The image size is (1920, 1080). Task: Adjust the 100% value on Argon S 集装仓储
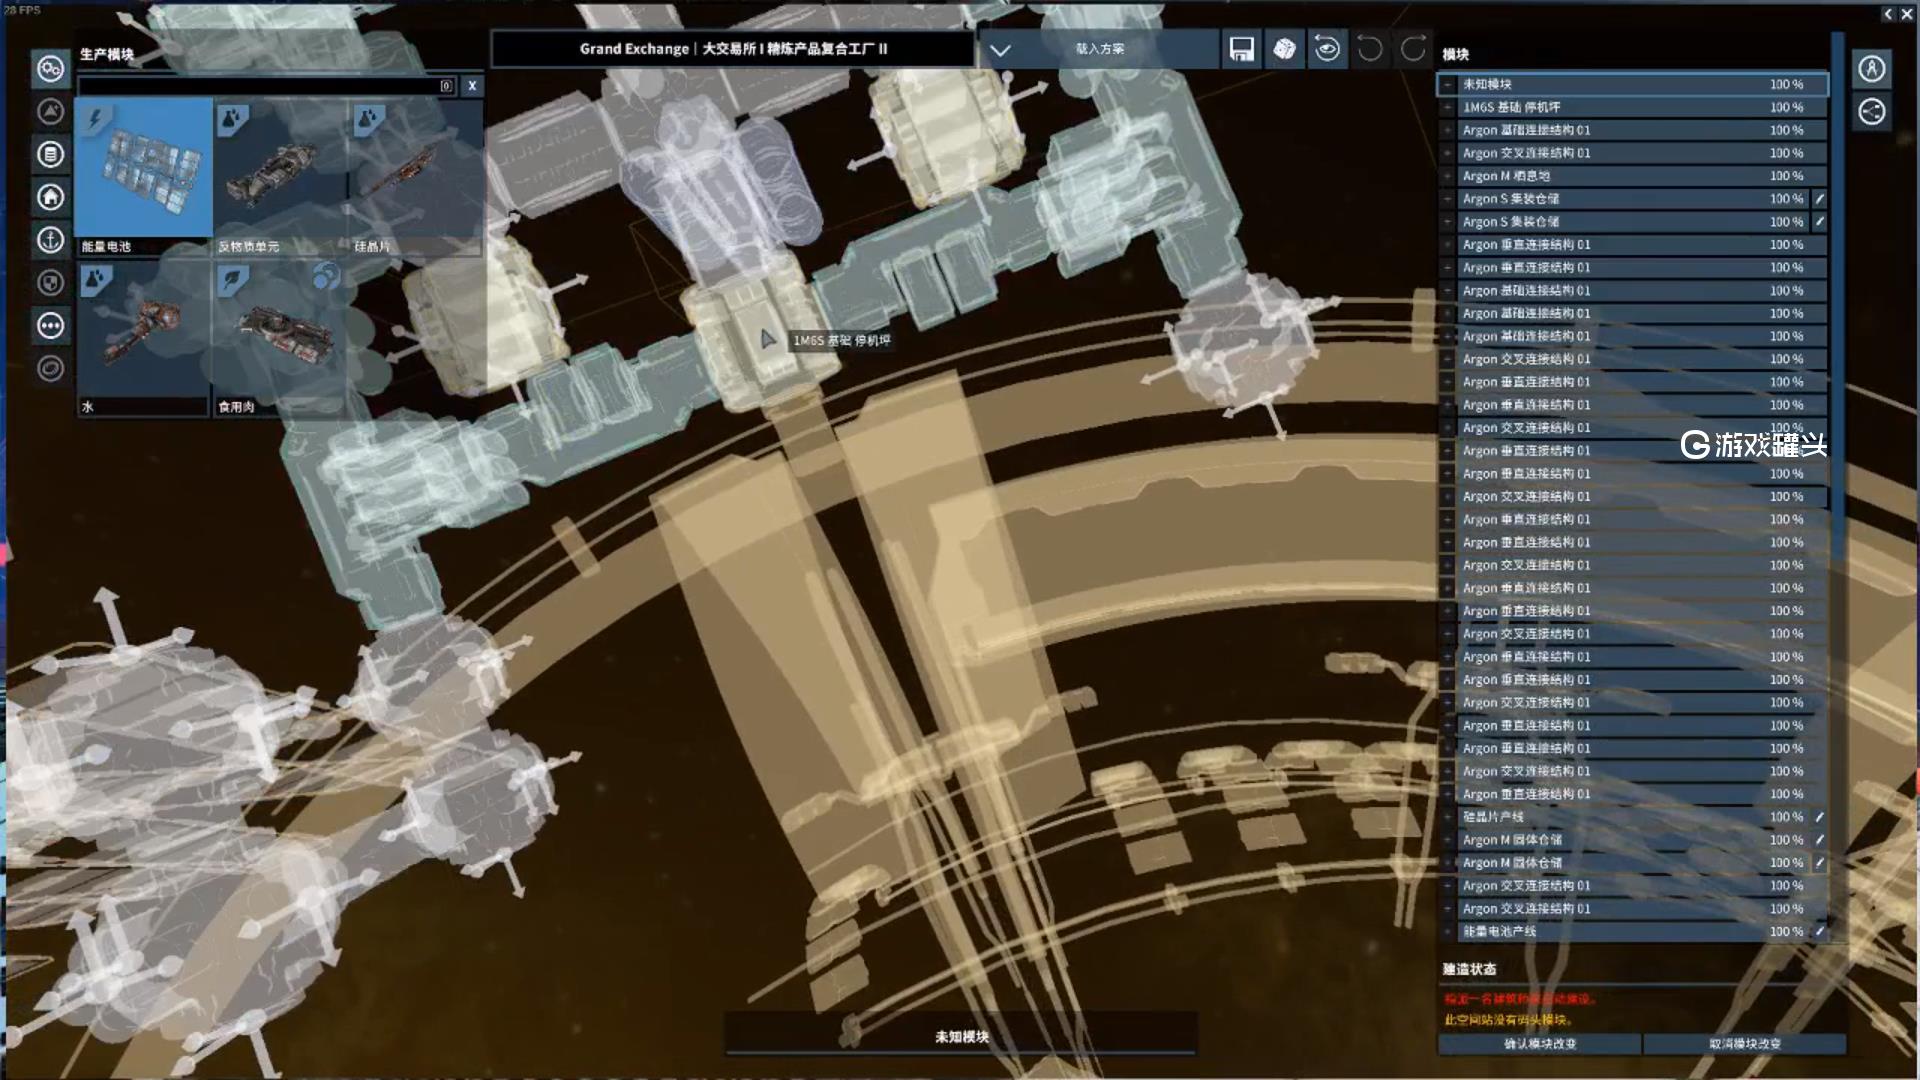(1786, 198)
